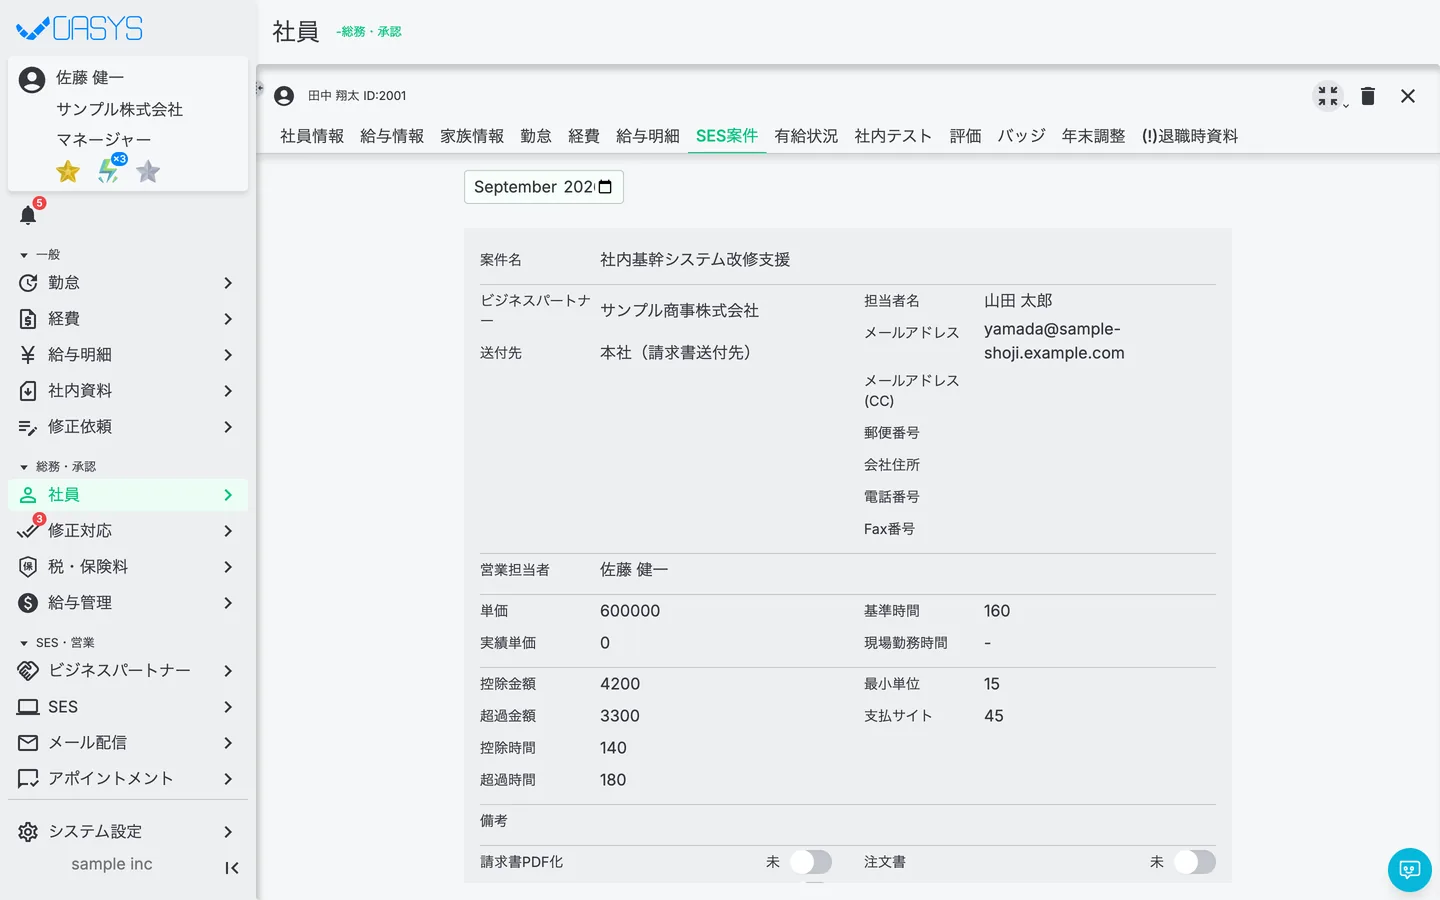1440x900 pixels.
Task: Click the gray star badge
Action: (x=148, y=172)
